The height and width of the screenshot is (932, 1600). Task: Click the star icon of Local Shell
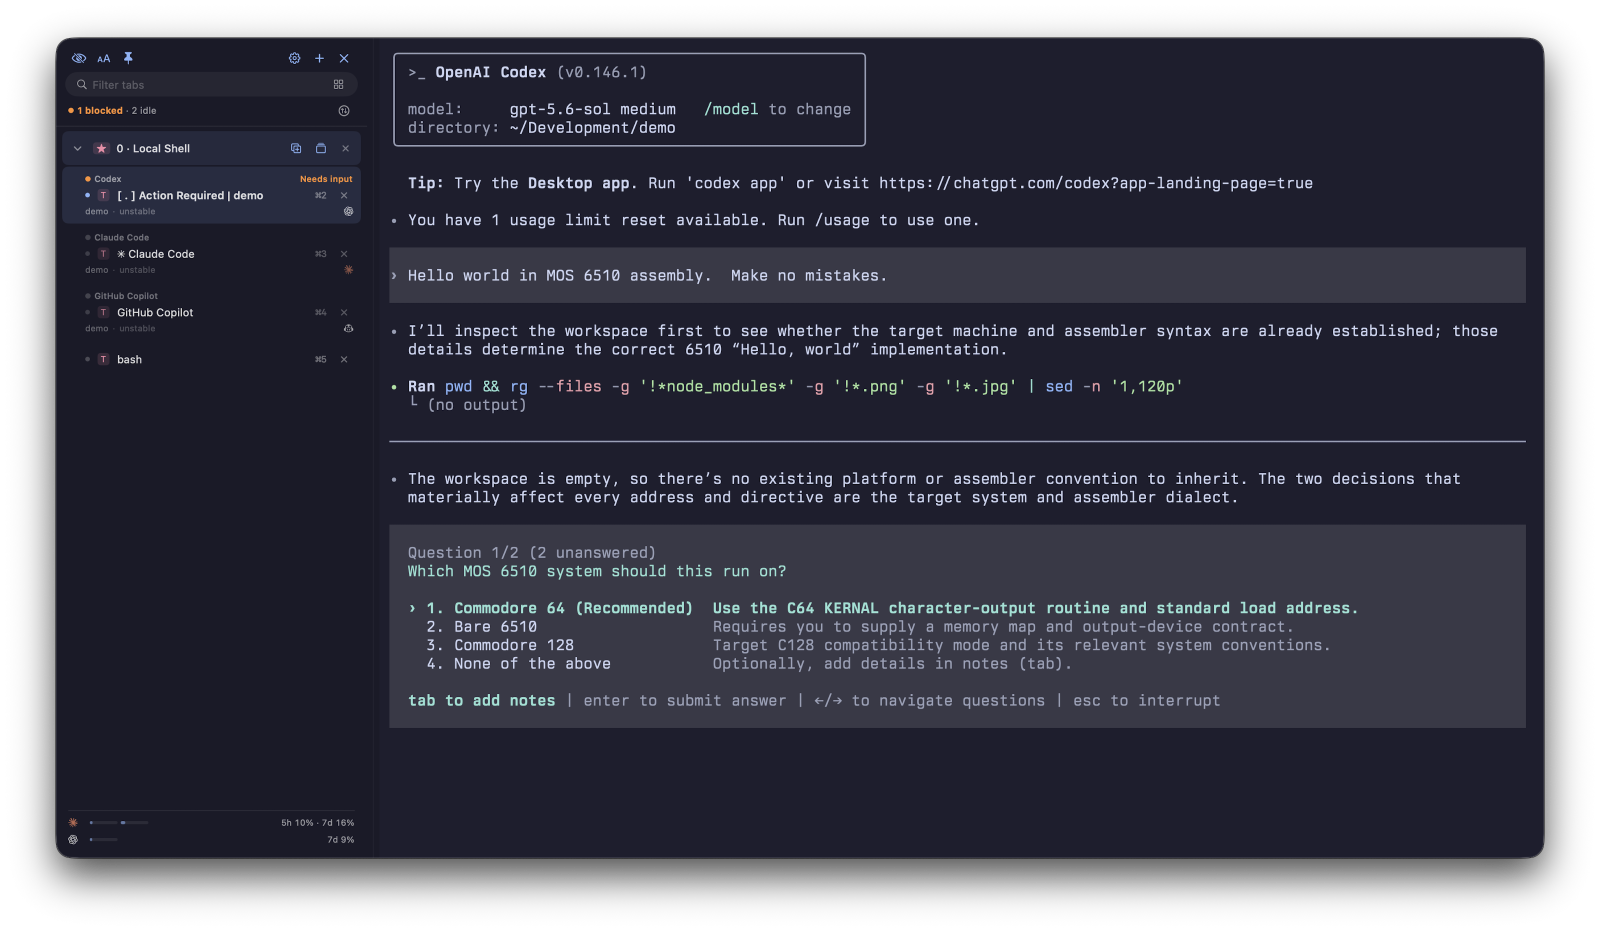[x=101, y=148]
